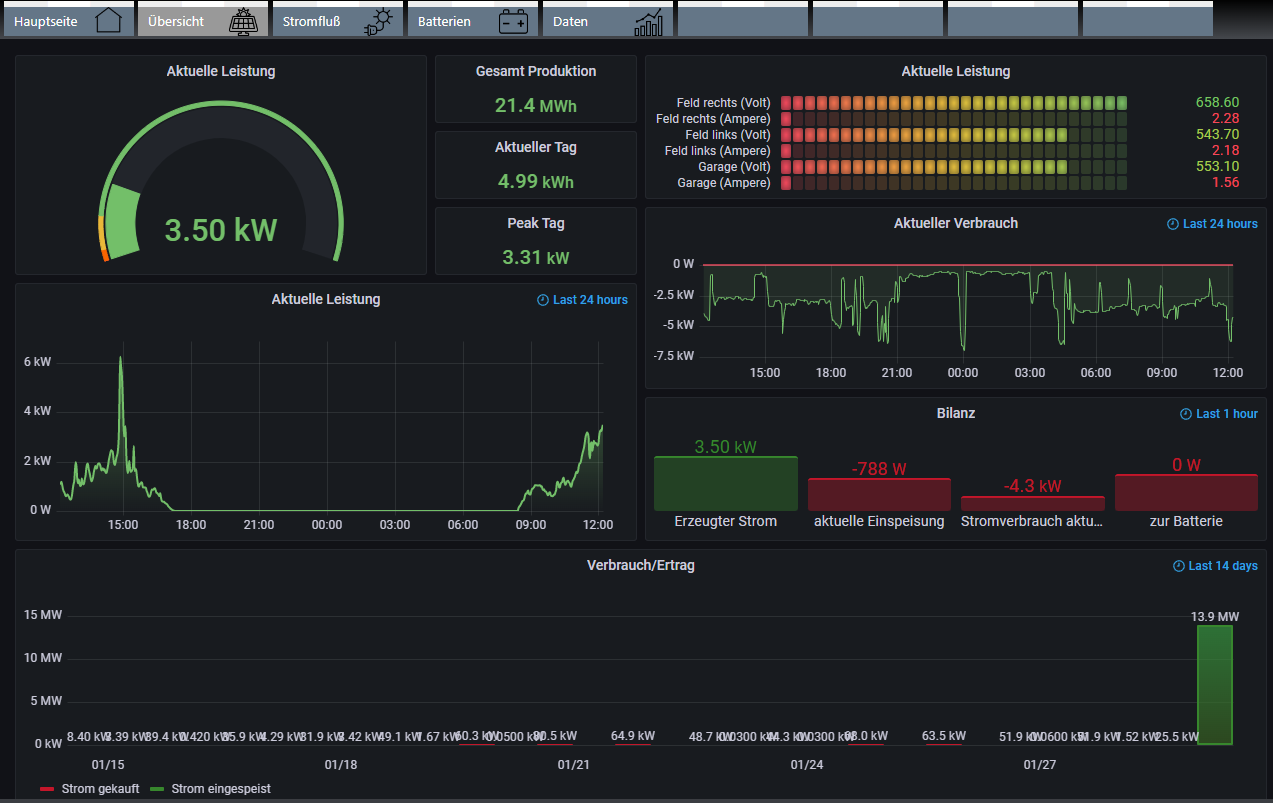Open Aktuelle Leistung bar-gauge panel title

tap(956, 71)
